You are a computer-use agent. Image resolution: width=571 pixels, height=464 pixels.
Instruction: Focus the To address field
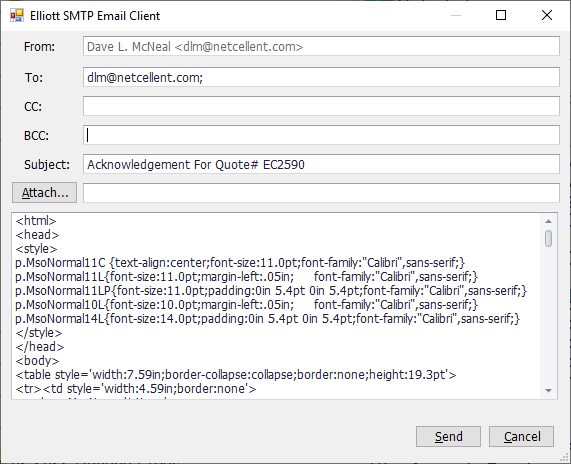tap(321, 77)
